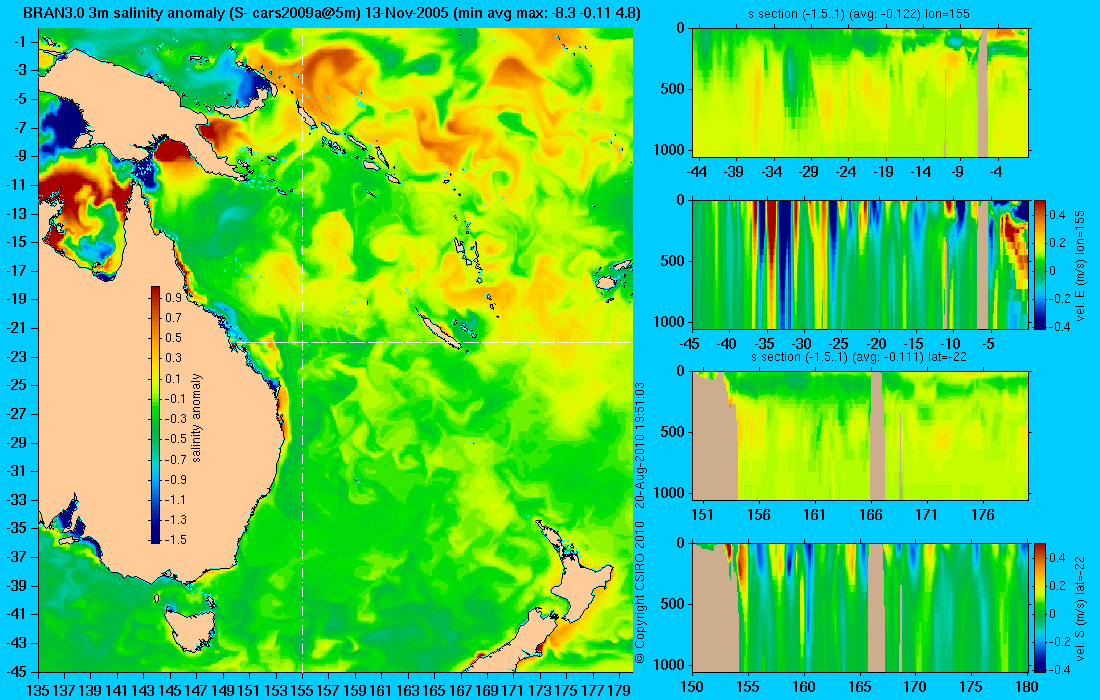This screenshot has height=700, width=1100.
Task: Click the -35 tick under vel. E section
Action: [x=765, y=344]
